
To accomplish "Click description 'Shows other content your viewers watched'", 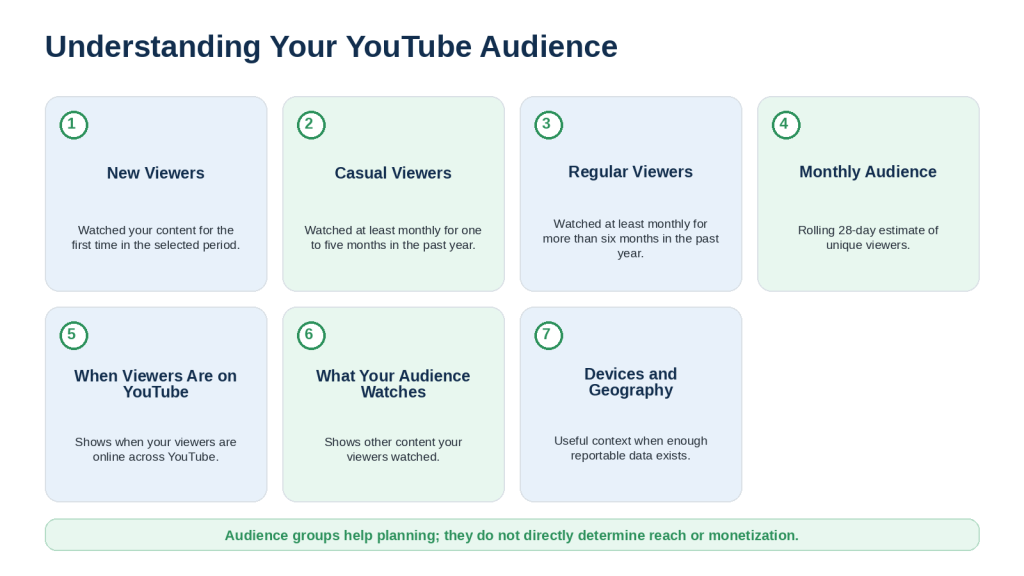I will click(x=393, y=449).
